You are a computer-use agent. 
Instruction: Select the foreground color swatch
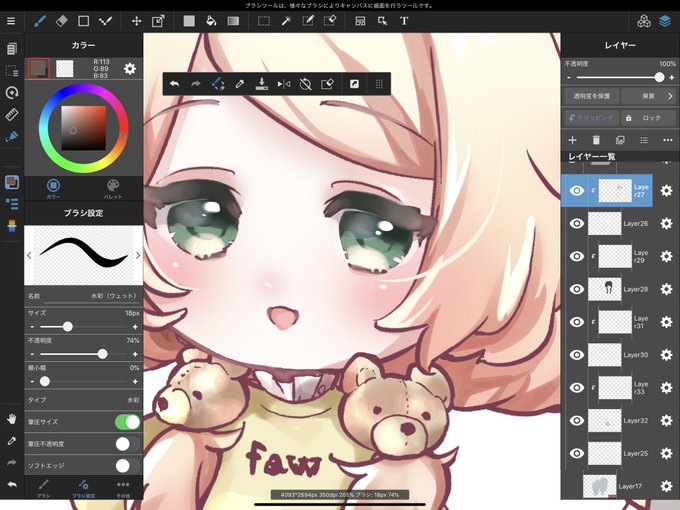[39, 69]
